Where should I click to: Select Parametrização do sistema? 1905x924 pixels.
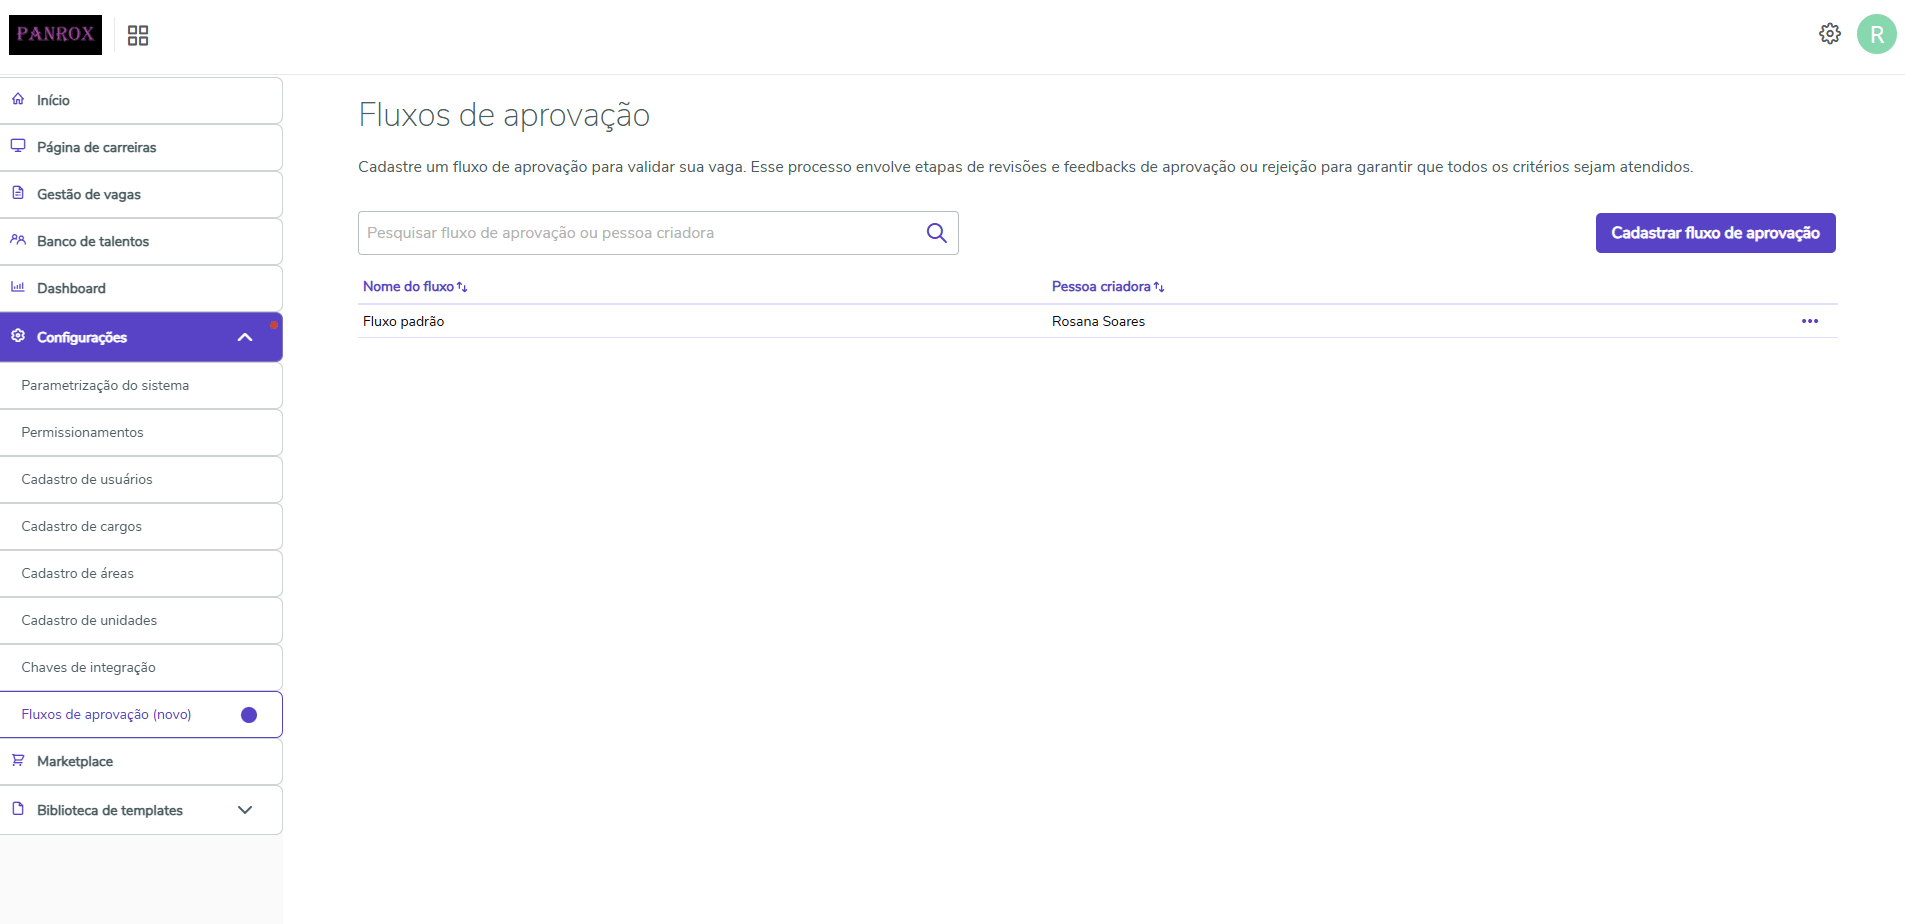(x=141, y=385)
